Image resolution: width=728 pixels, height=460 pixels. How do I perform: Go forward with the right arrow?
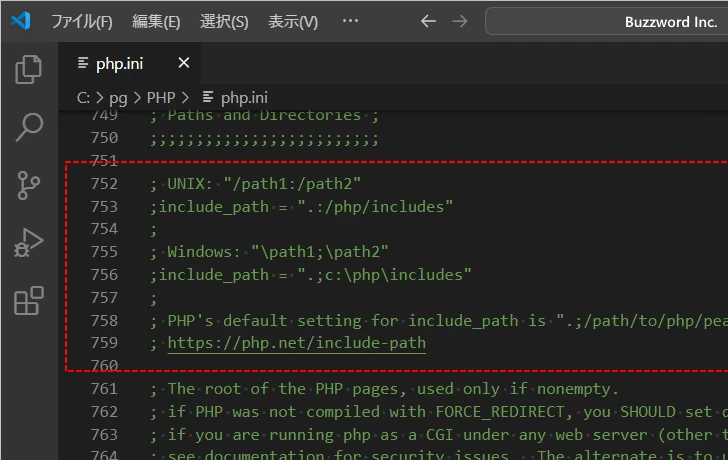pyautogui.click(x=460, y=21)
